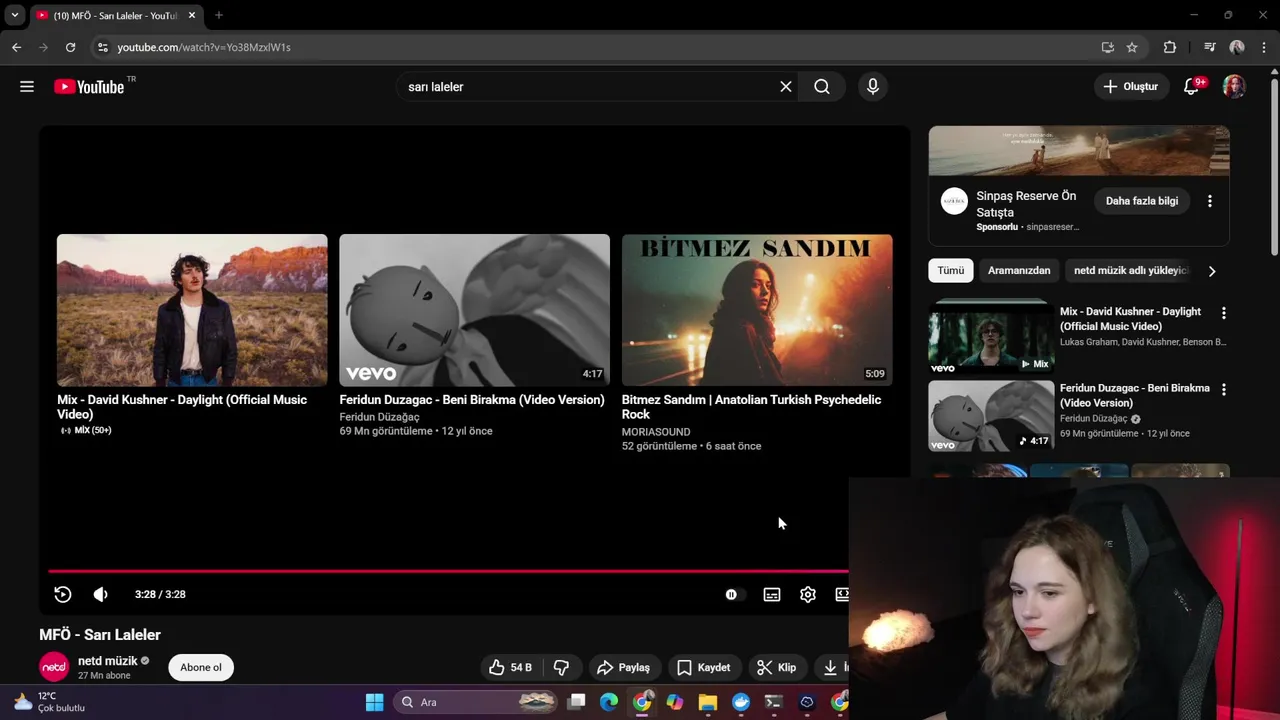The width and height of the screenshot is (1280, 720).
Task: Play the David Kushner Daylight end-screen thumbnail
Action: coord(192,310)
